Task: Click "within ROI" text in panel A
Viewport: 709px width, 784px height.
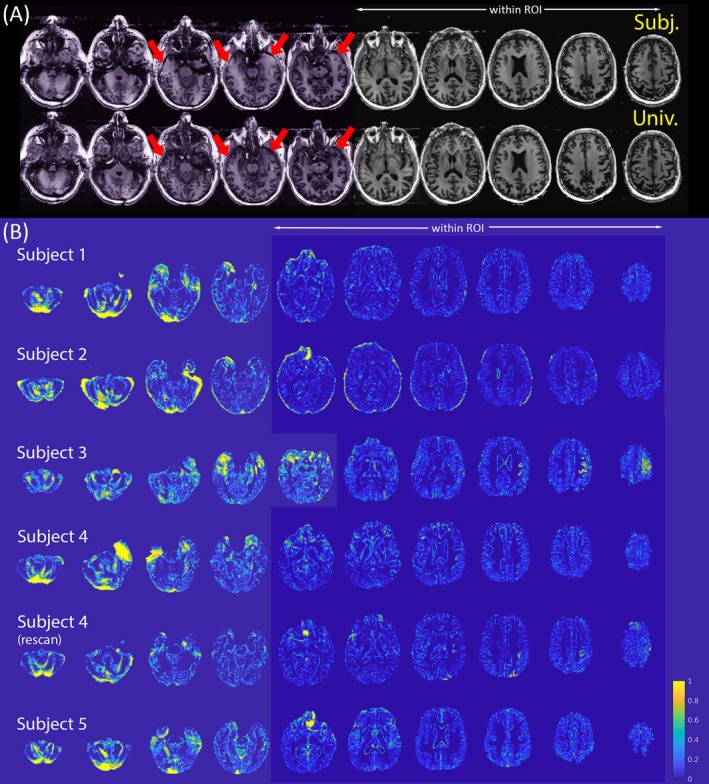Action: 515,10
